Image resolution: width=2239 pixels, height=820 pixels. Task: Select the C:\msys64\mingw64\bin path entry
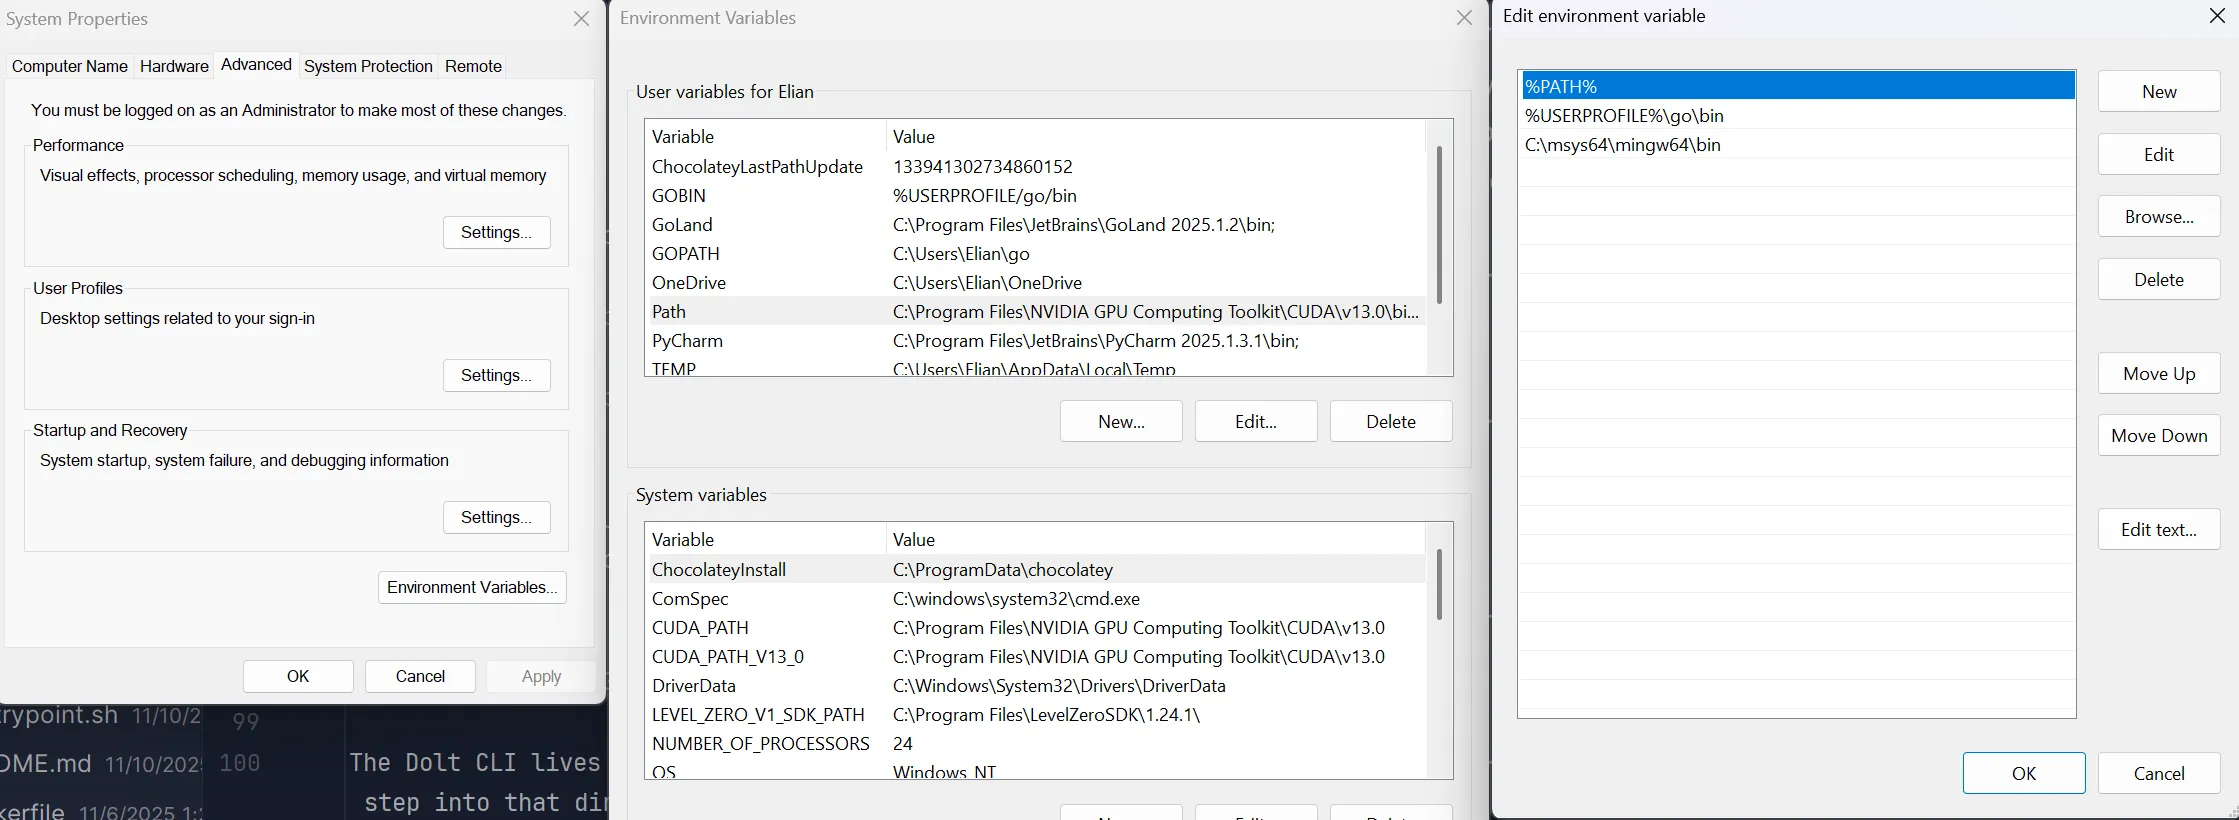pyautogui.click(x=1622, y=145)
